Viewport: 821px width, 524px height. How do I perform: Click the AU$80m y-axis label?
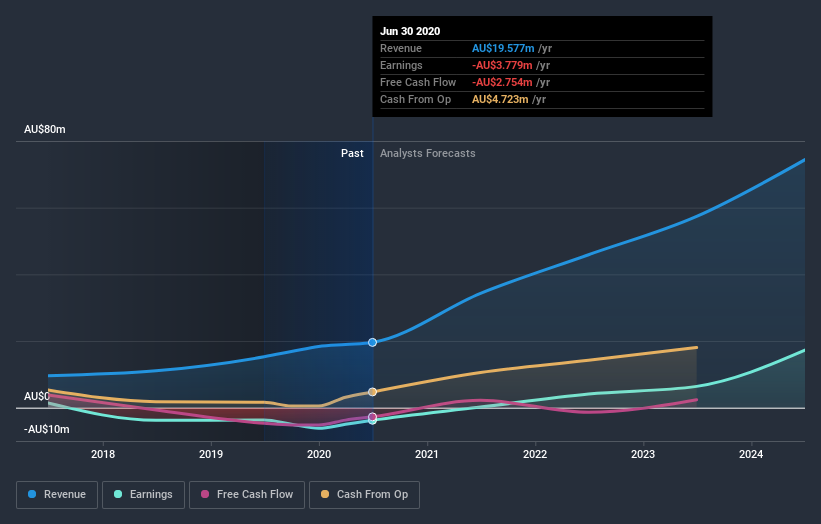click(x=45, y=129)
